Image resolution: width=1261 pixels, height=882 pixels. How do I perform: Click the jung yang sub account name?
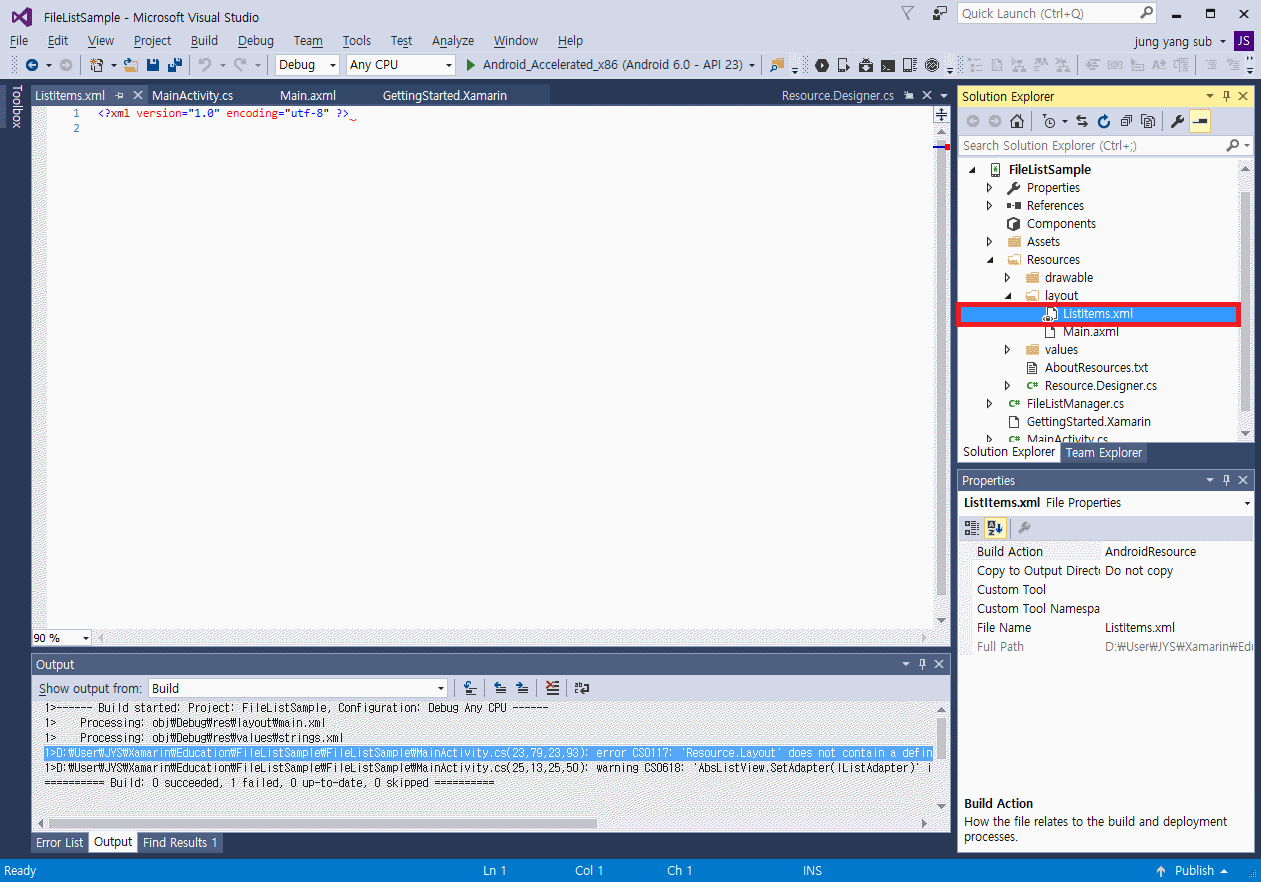[x=1174, y=41]
